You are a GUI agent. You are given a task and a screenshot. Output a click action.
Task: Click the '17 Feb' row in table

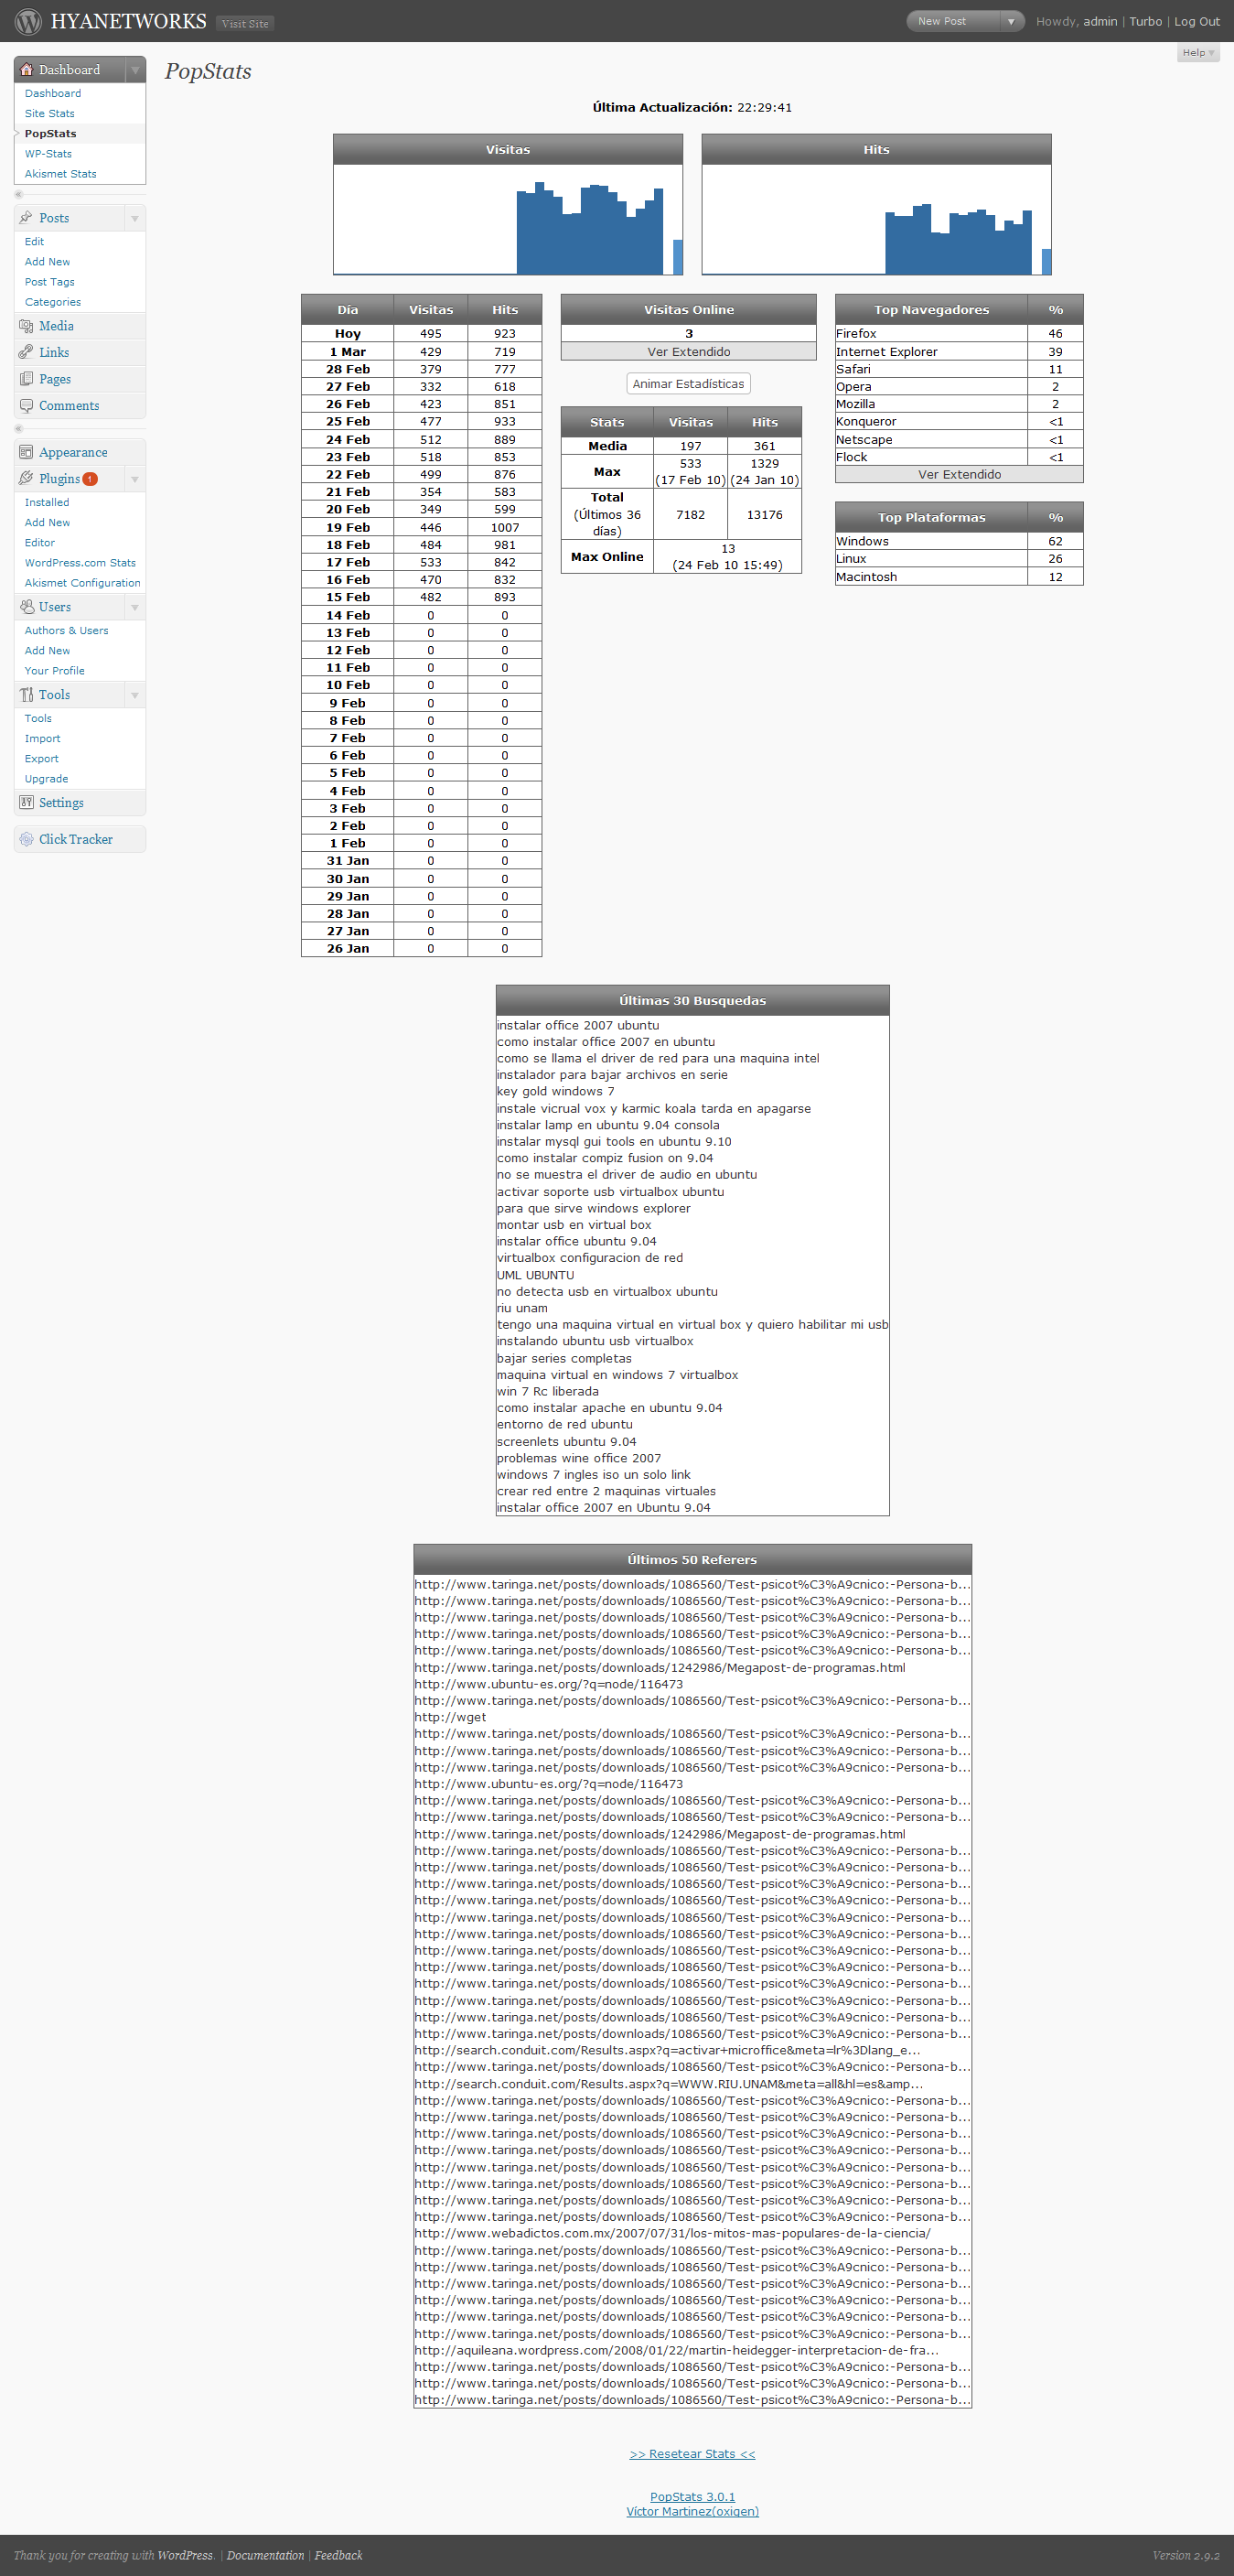[421, 562]
